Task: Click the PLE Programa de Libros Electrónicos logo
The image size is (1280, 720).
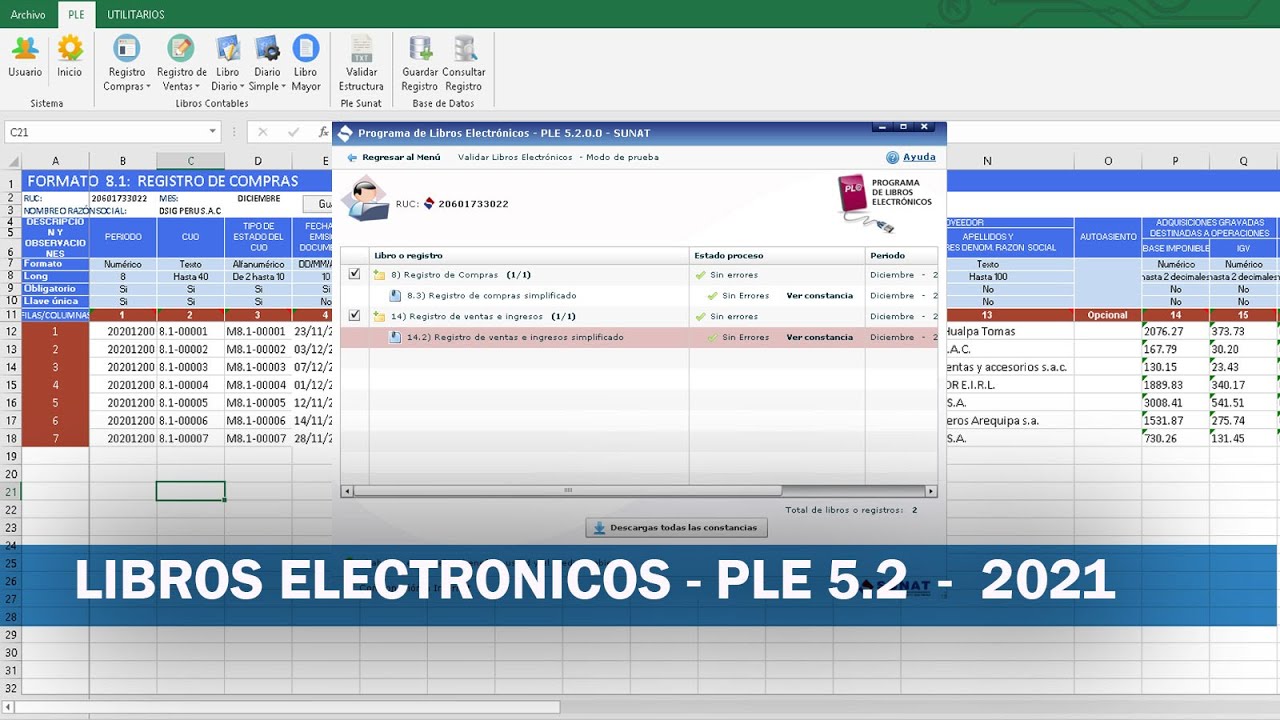Action: tap(886, 202)
